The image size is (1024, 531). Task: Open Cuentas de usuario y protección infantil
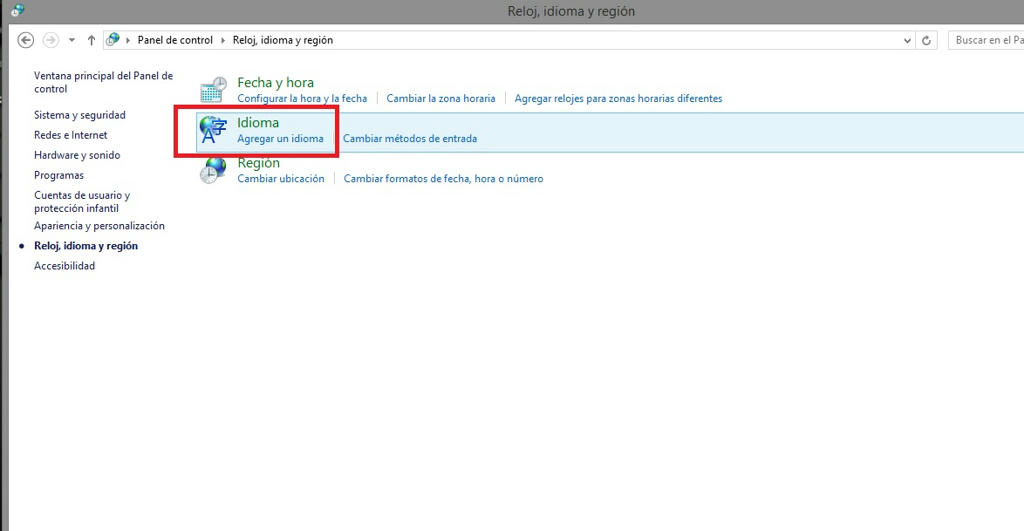click(x=82, y=202)
